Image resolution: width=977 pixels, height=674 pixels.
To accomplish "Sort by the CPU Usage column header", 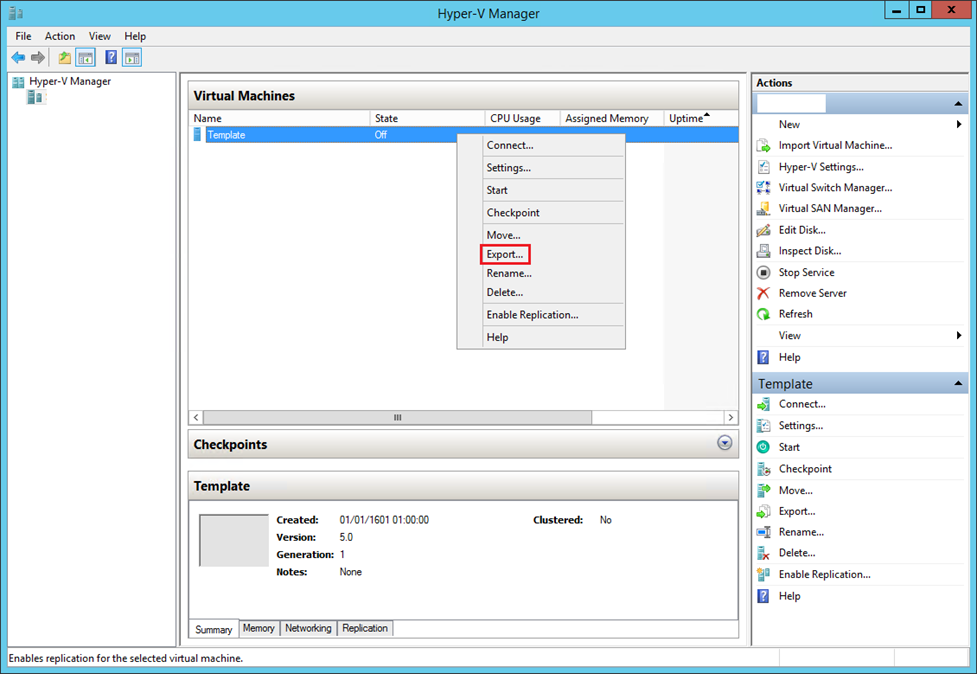I will (x=522, y=118).
